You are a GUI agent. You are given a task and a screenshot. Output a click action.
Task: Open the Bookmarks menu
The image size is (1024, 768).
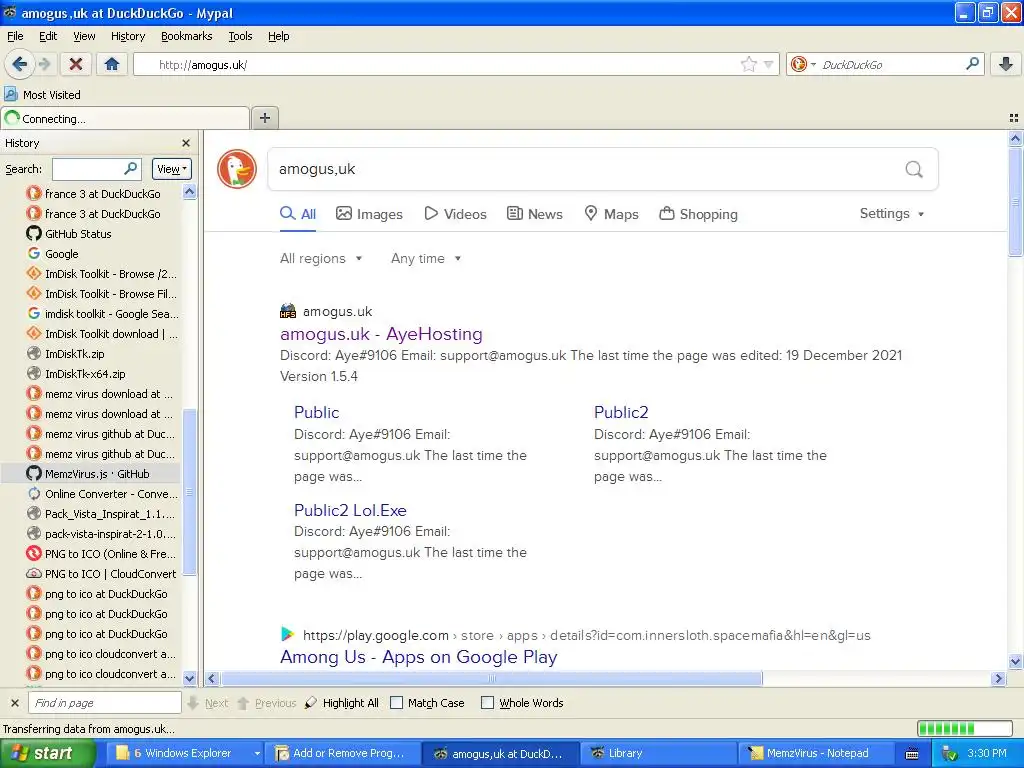click(x=187, y=36)
